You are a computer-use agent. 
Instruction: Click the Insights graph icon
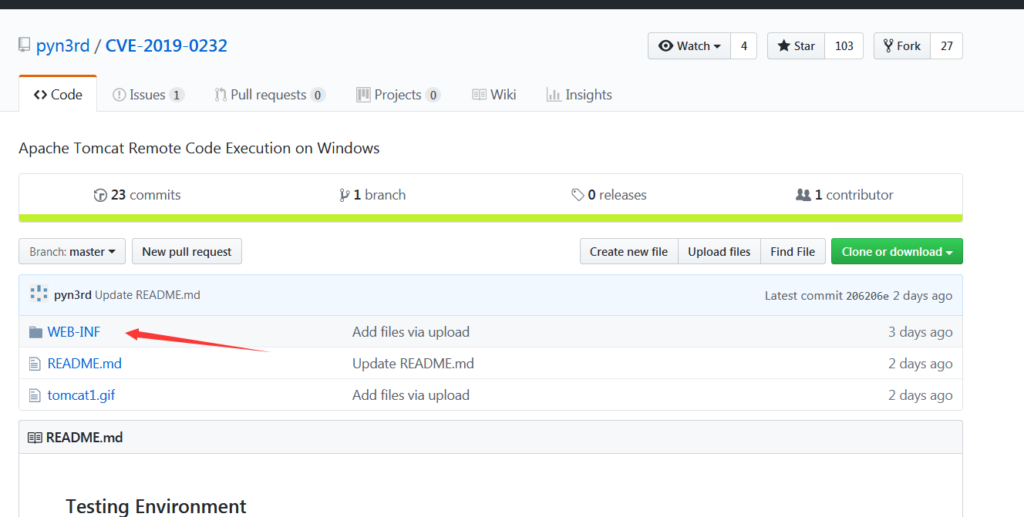pos(554,95)
